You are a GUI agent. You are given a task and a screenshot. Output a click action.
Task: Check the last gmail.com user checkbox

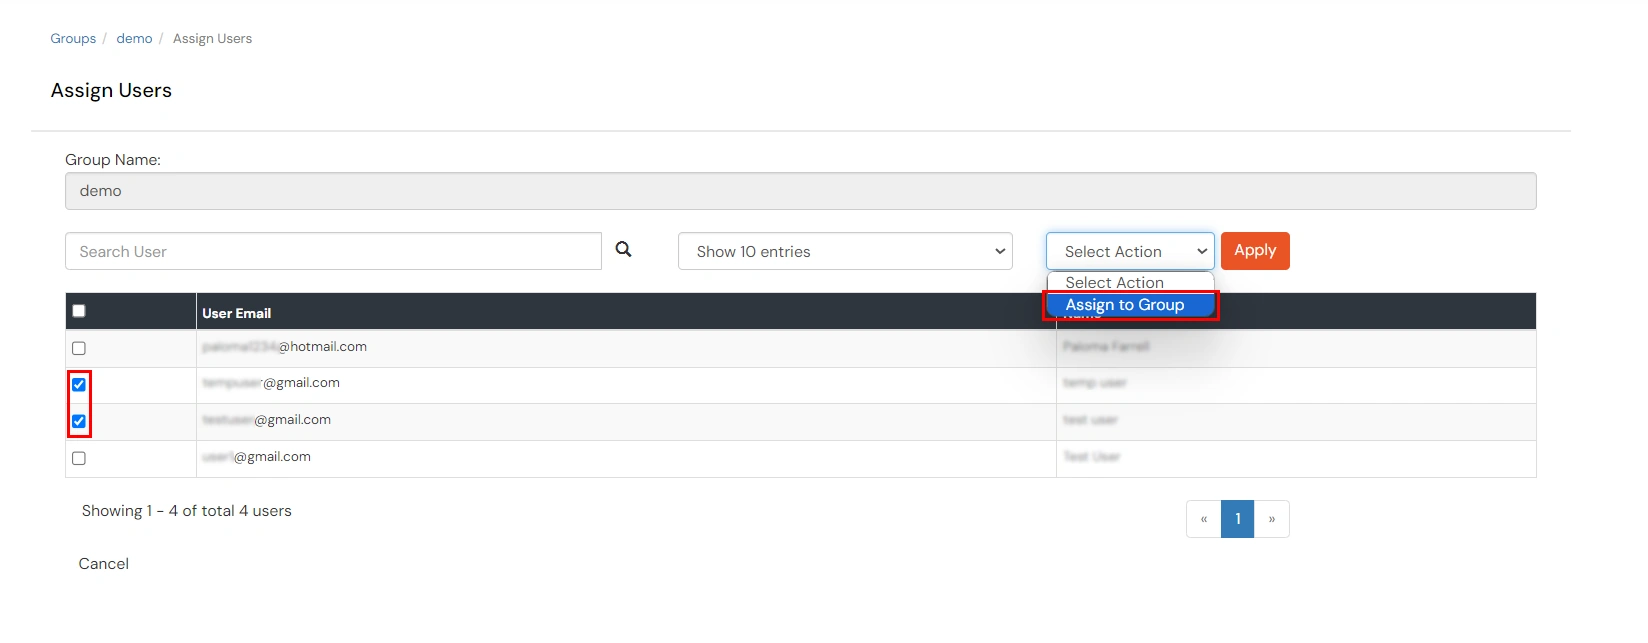click(x=79, y=458)
